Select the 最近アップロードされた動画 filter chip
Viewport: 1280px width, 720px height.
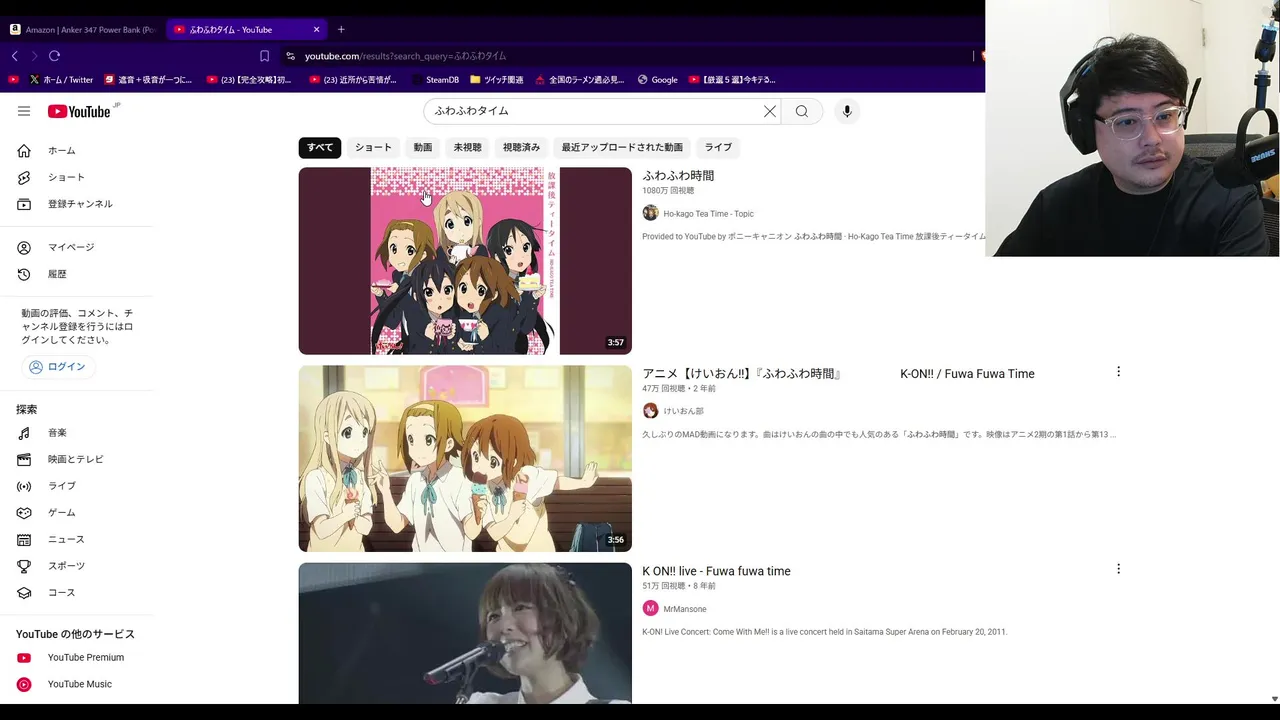coord(622,147)
